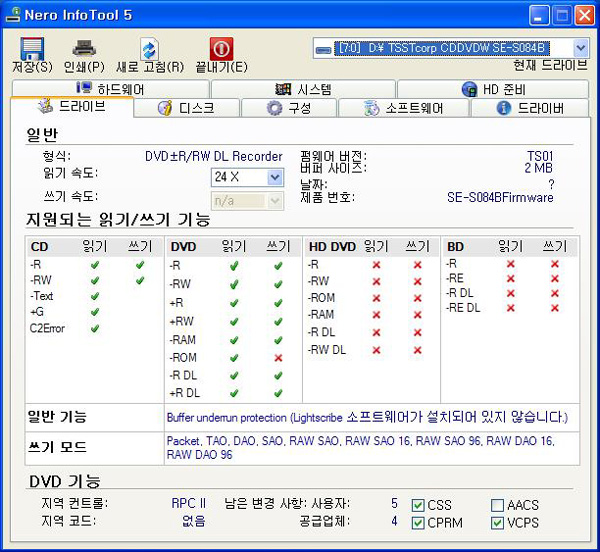The width and height of the screenshot is (600, 552).
Task: Click the 인쇄(P) print label
Action: [84, 67]
